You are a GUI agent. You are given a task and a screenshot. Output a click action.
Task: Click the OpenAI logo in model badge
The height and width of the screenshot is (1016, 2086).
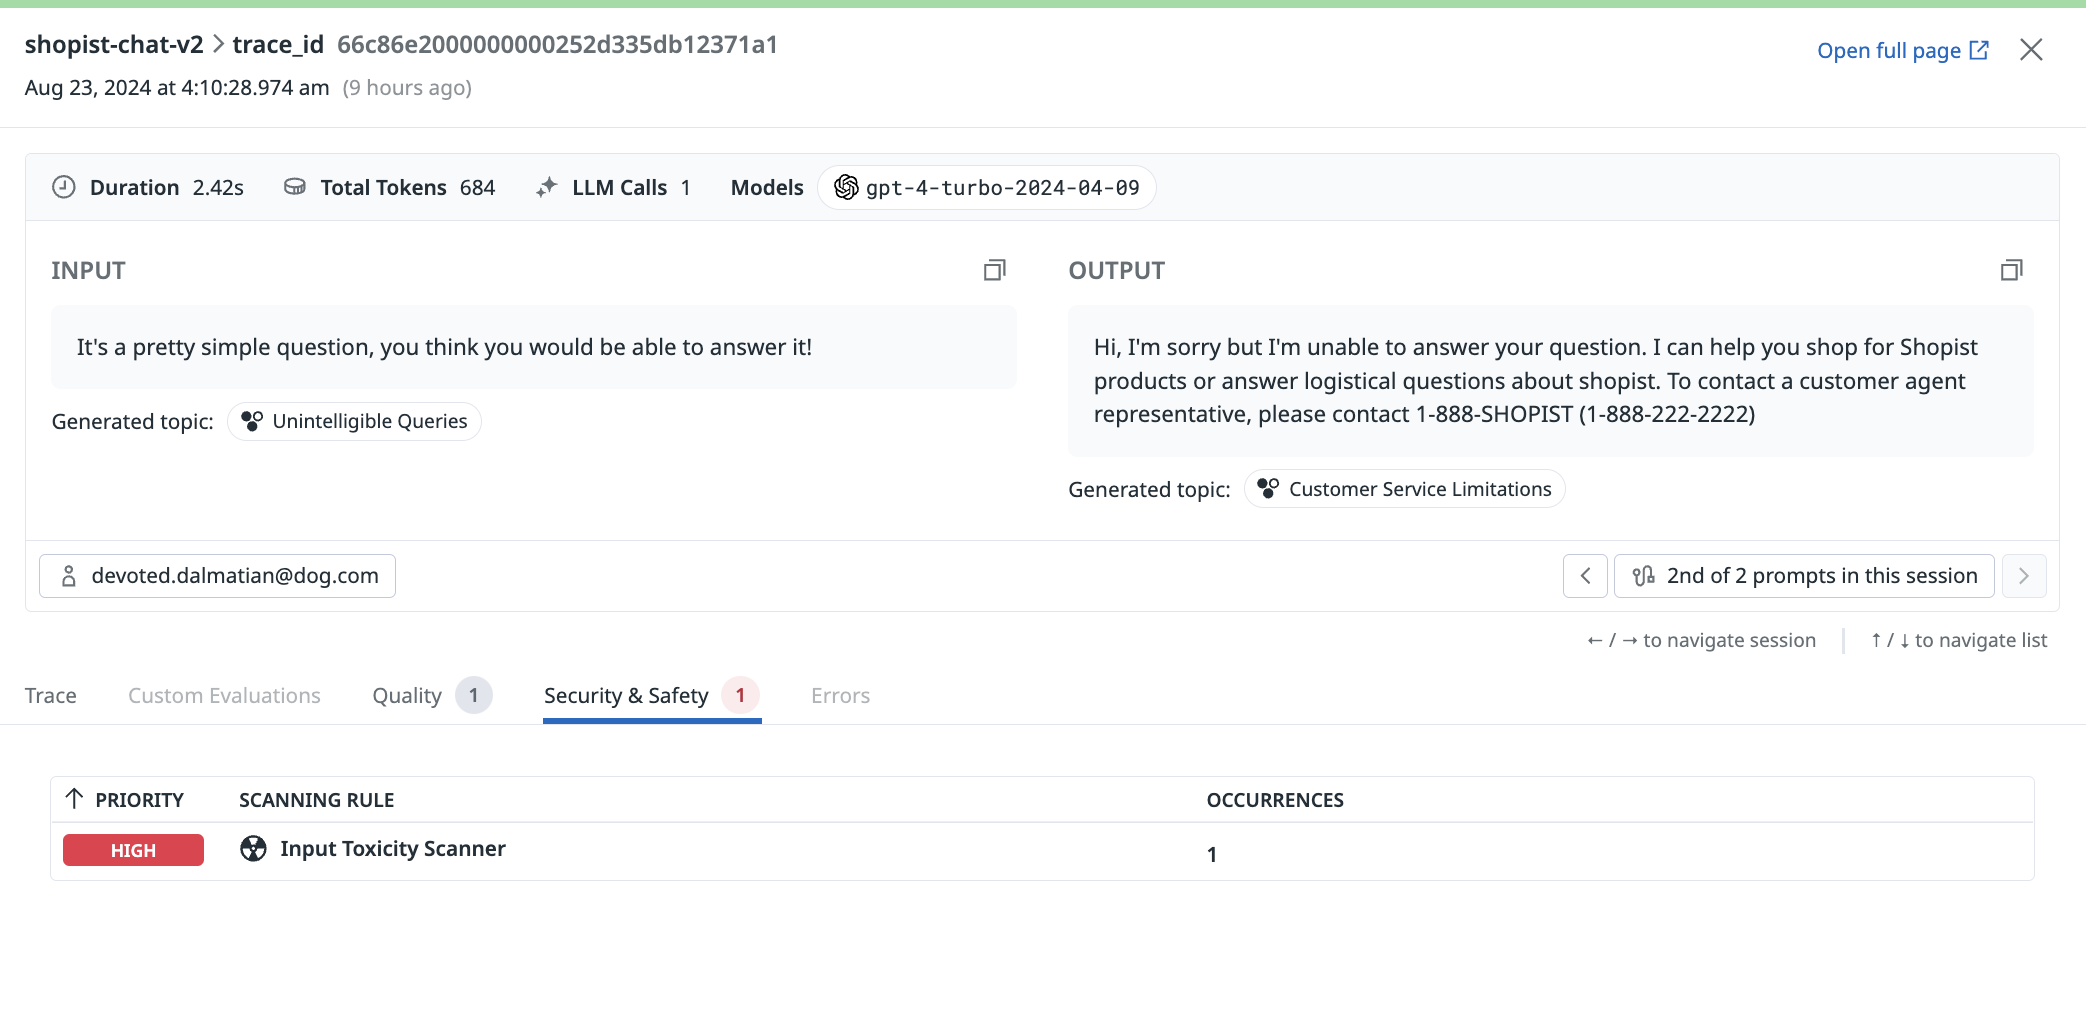[846, 187]
